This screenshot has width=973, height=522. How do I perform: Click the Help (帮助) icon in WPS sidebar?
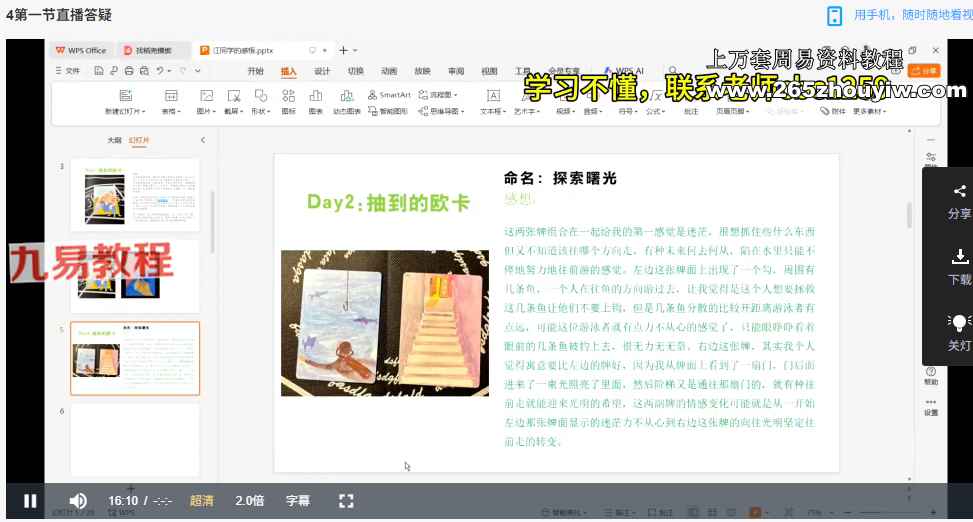pos(931,371)
